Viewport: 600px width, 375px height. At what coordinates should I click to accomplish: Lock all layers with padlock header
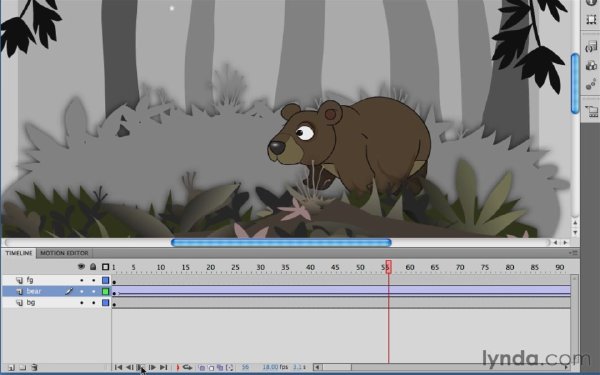tap(93, 267)
